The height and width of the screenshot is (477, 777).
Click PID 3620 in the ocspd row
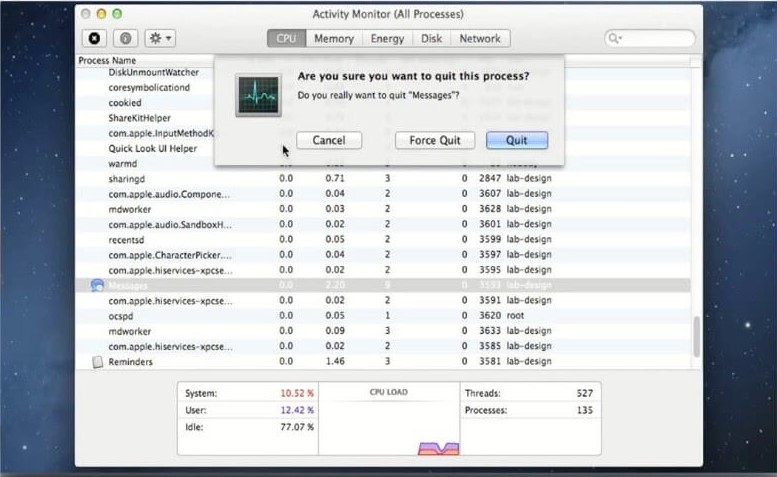pyautogui.click(x=490, y=316)
